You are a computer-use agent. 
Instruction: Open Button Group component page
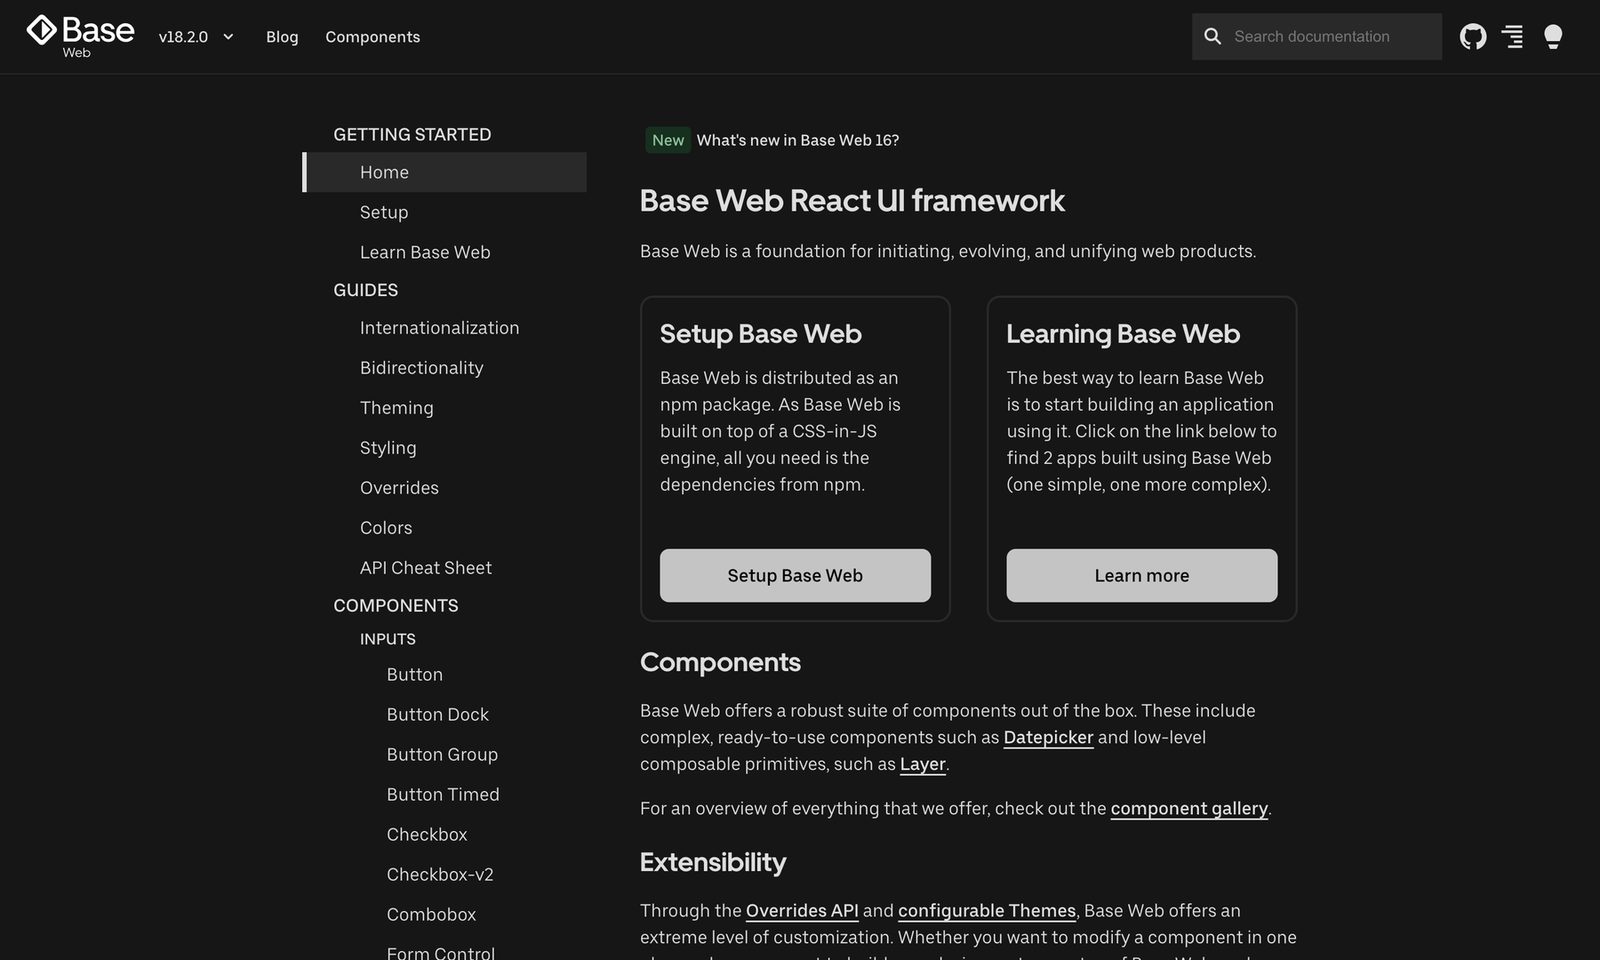click(x=442, y=755)
